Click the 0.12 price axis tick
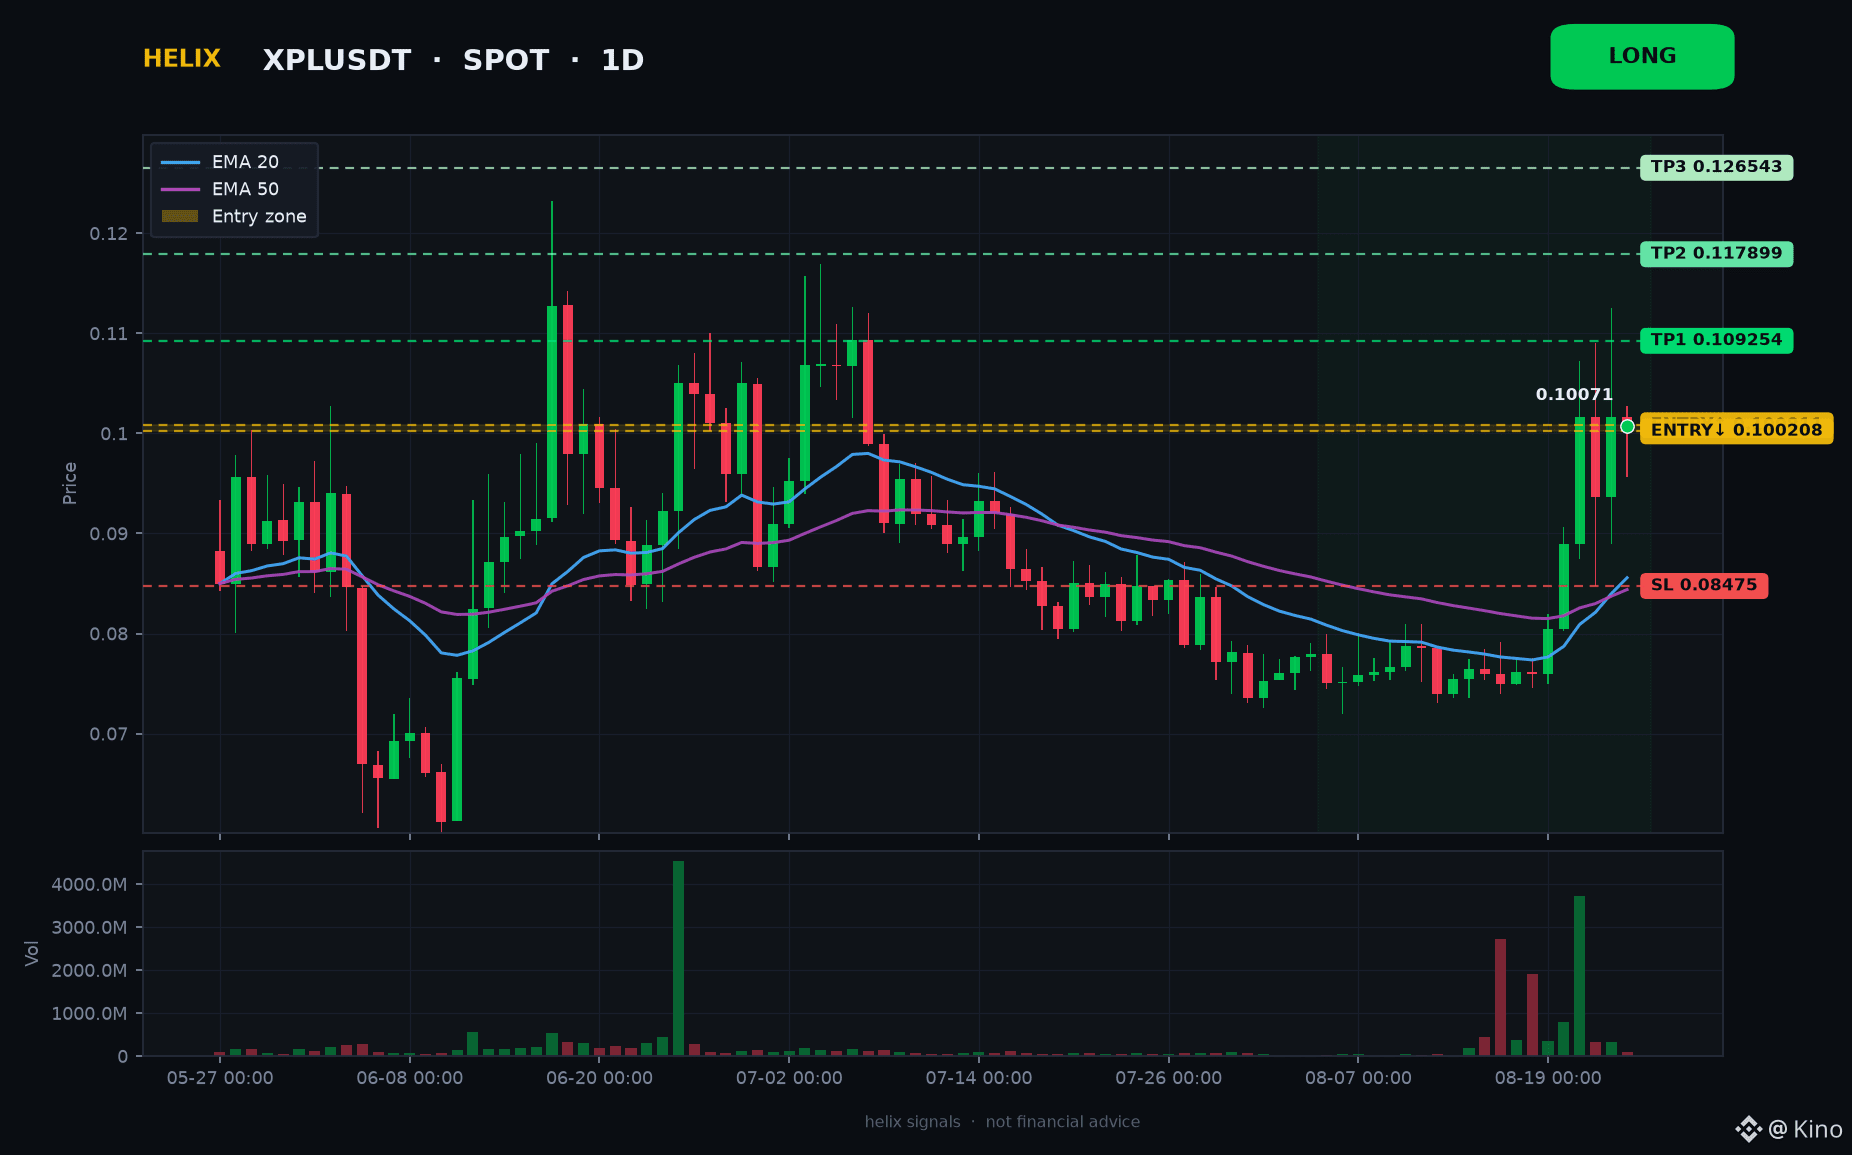Screen dimensions: 1852x1155 109,234
